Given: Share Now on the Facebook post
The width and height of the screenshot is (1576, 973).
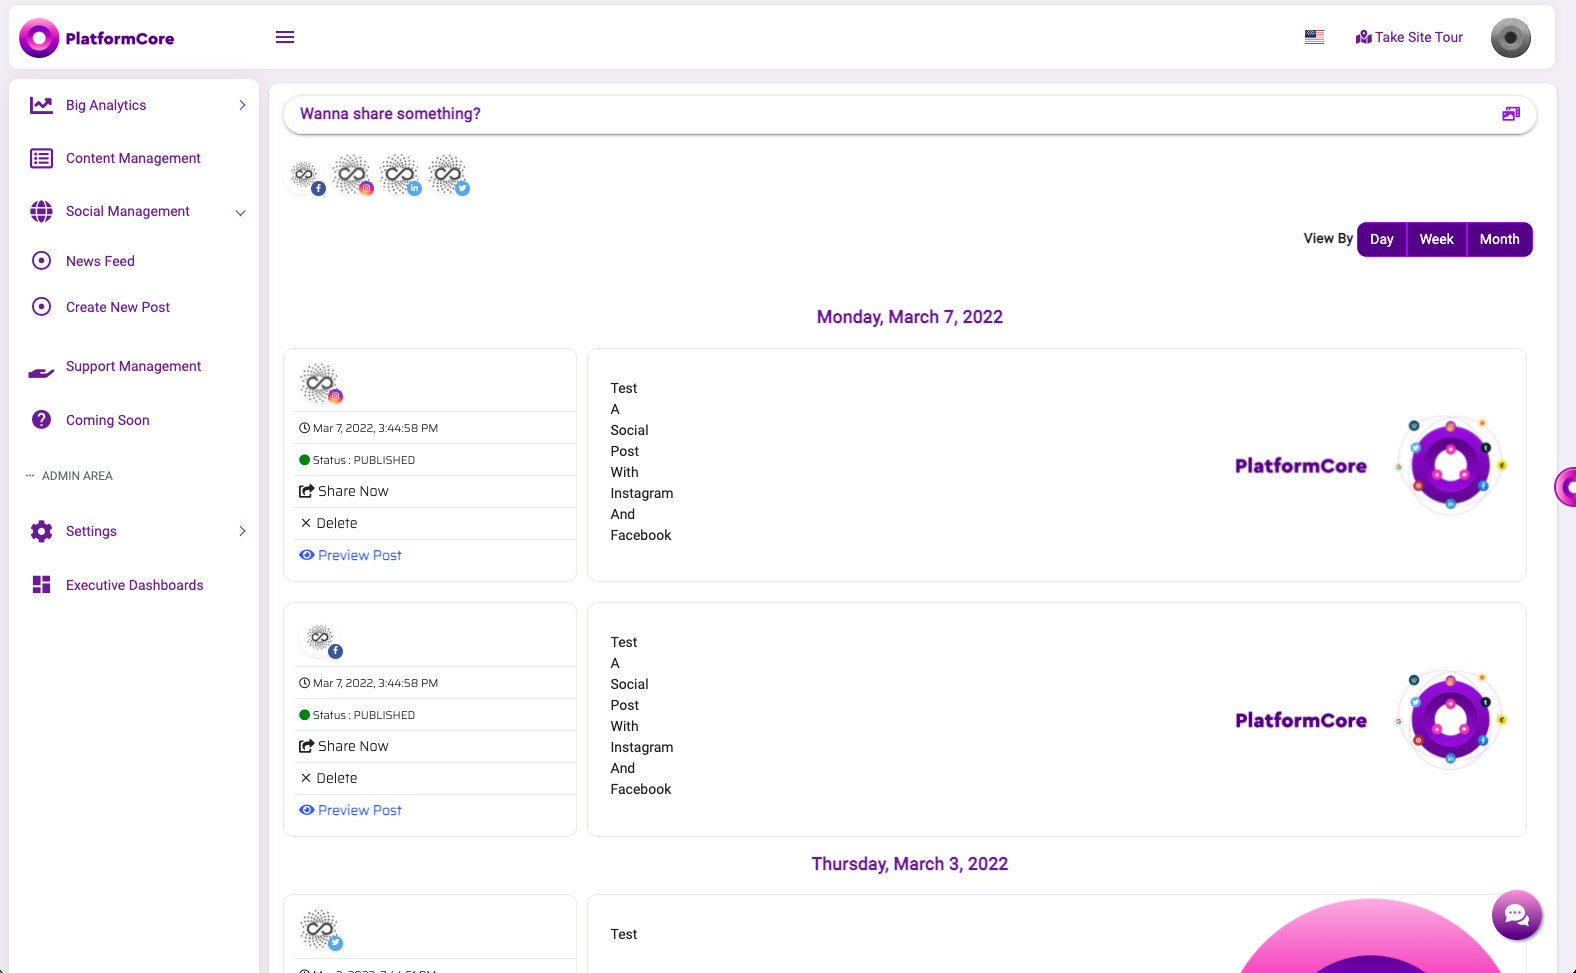Looking at the screenshot, I should (344, 746).
